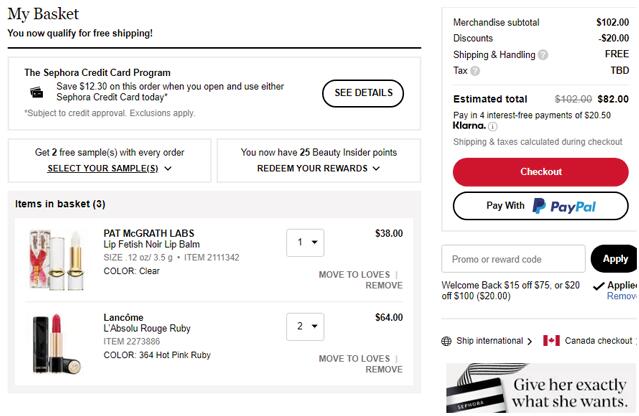This screenshot has width=639, height=416.
Task: Move Lancôme lipstick to Loves
Action: tap(354, 359)
